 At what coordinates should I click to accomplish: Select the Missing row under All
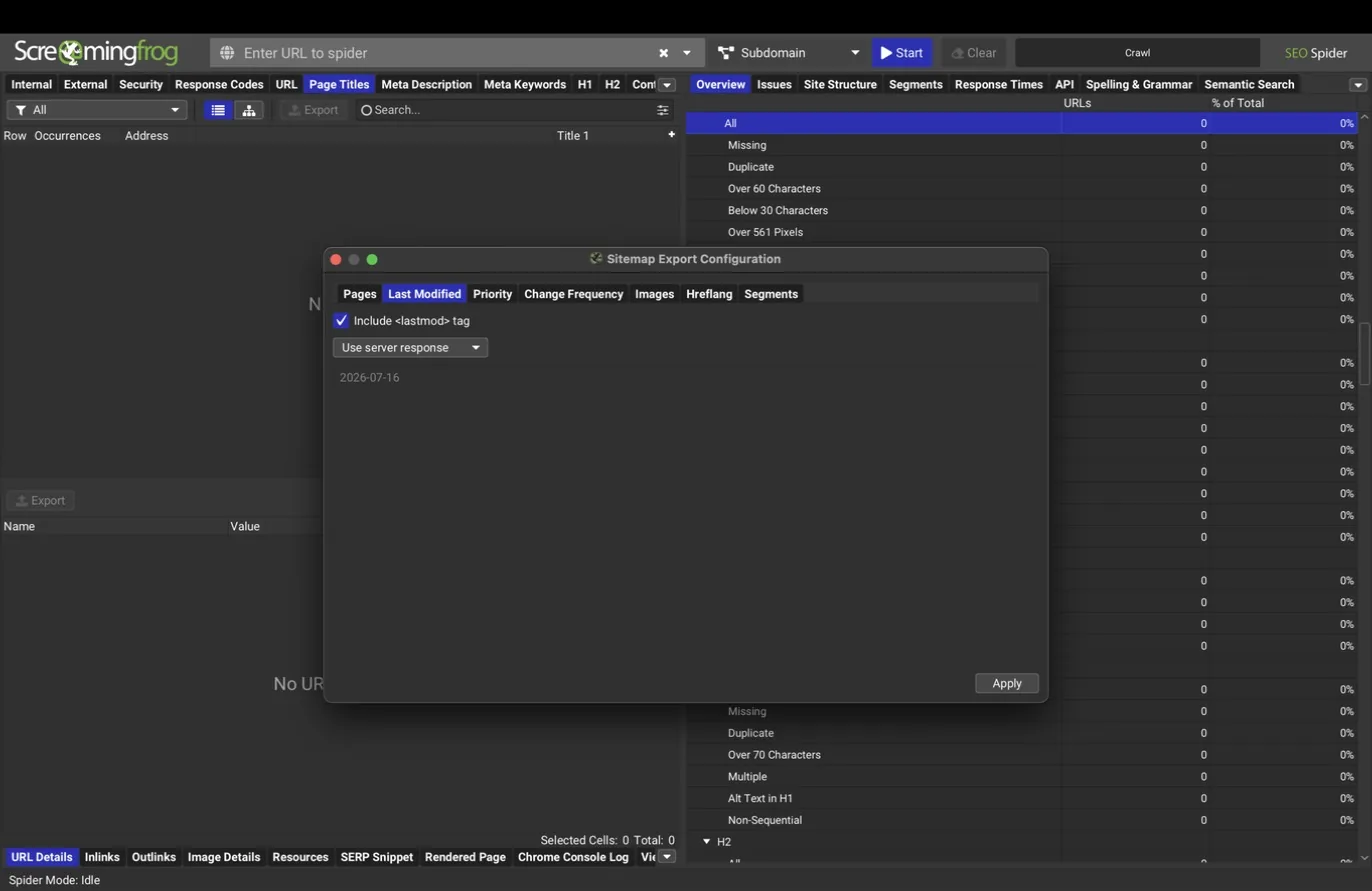(1023, 145)
